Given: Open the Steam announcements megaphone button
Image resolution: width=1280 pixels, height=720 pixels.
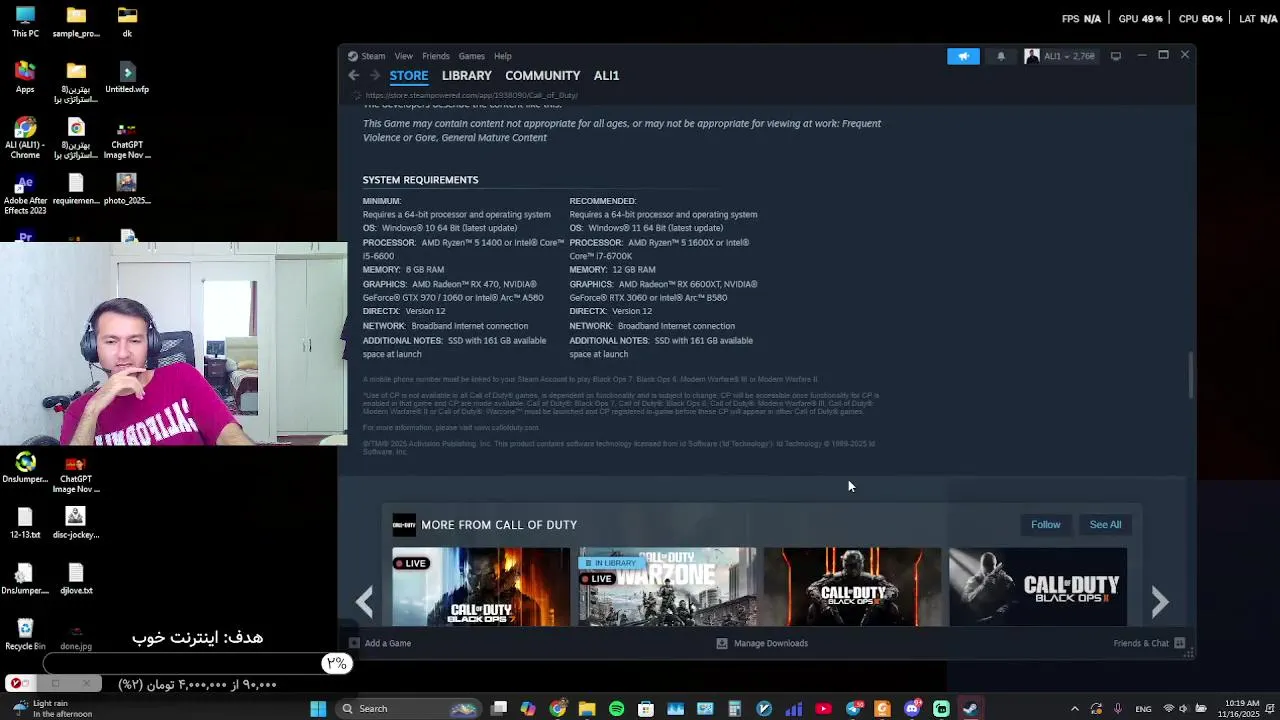Looking at the screenshot, I should 963,56.
